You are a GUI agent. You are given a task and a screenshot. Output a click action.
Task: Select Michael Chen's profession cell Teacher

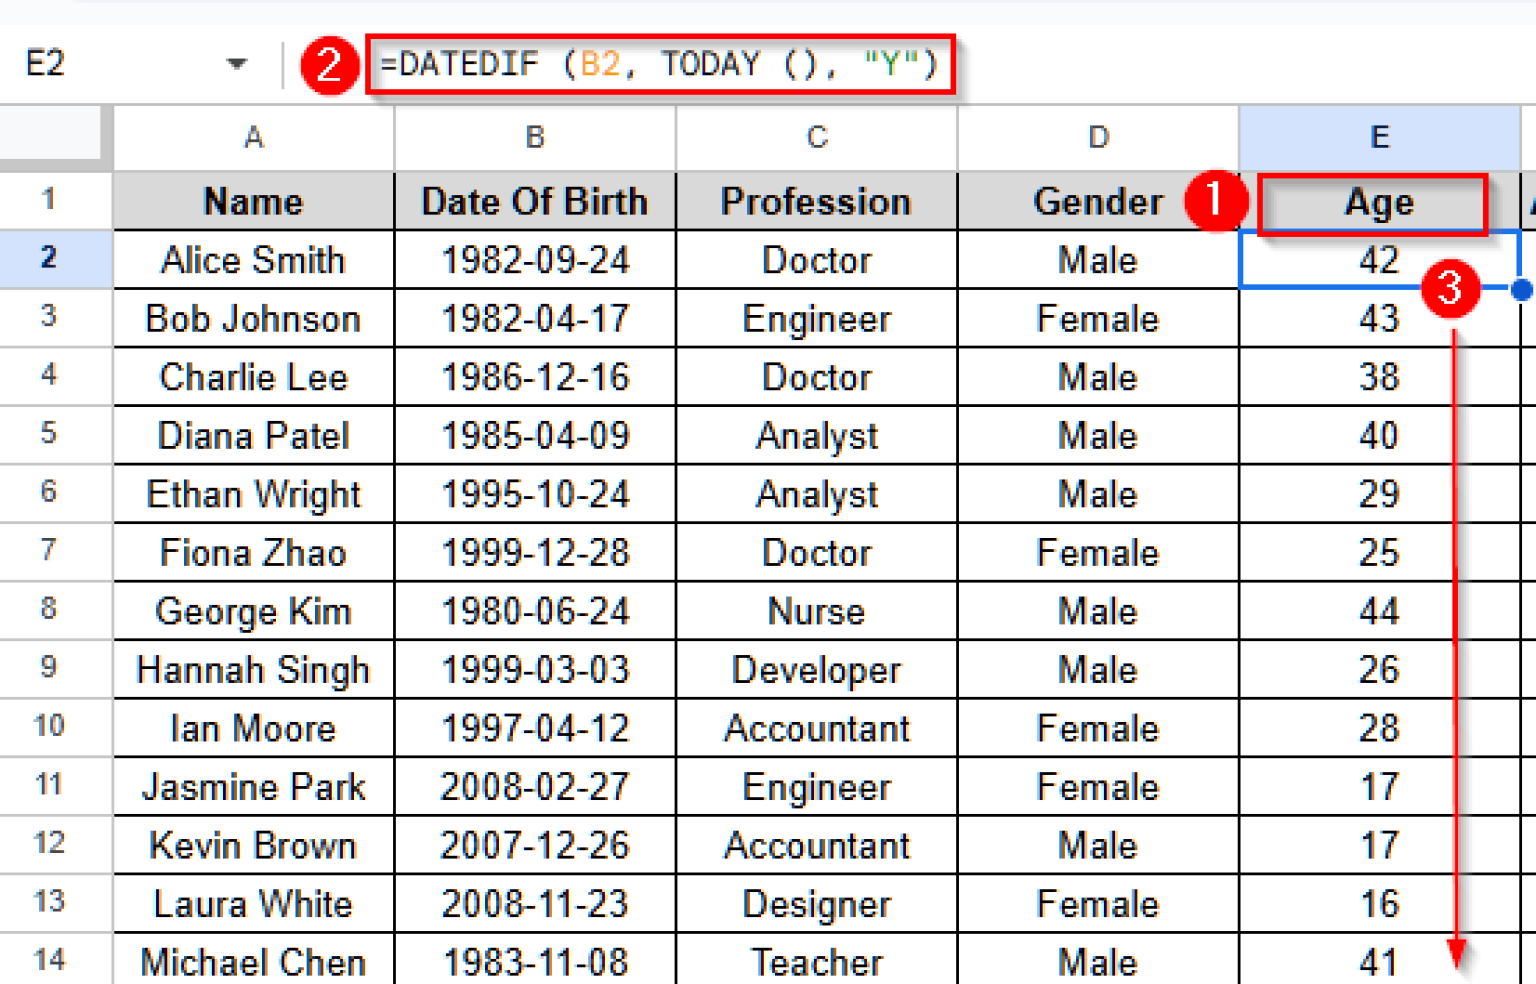click(x=816, y=961)
